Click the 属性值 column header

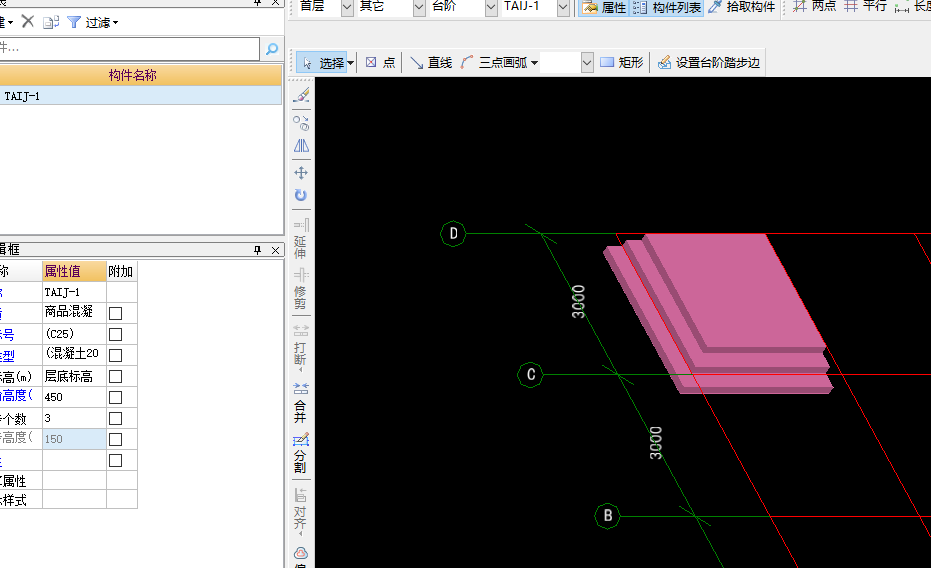74,271
